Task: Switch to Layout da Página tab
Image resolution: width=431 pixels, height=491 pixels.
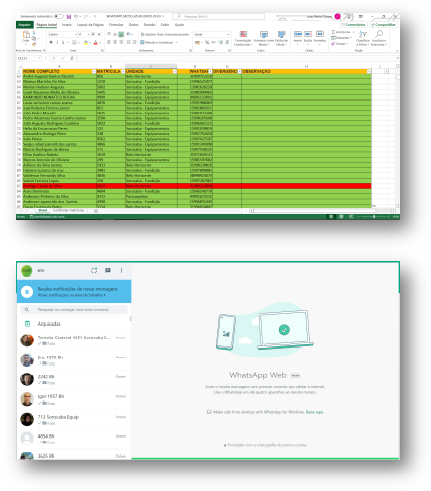Action: (90, 25)
